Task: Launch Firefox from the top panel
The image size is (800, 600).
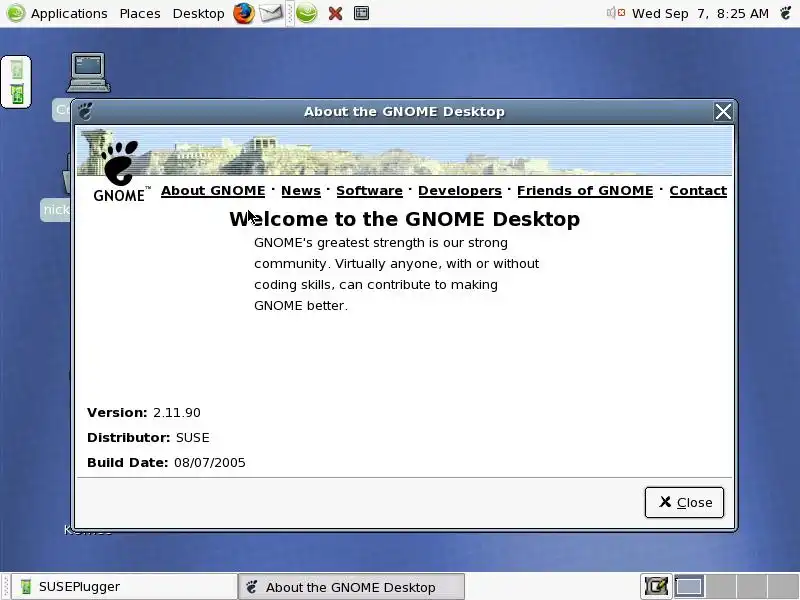Action: [x=244, y=13]
